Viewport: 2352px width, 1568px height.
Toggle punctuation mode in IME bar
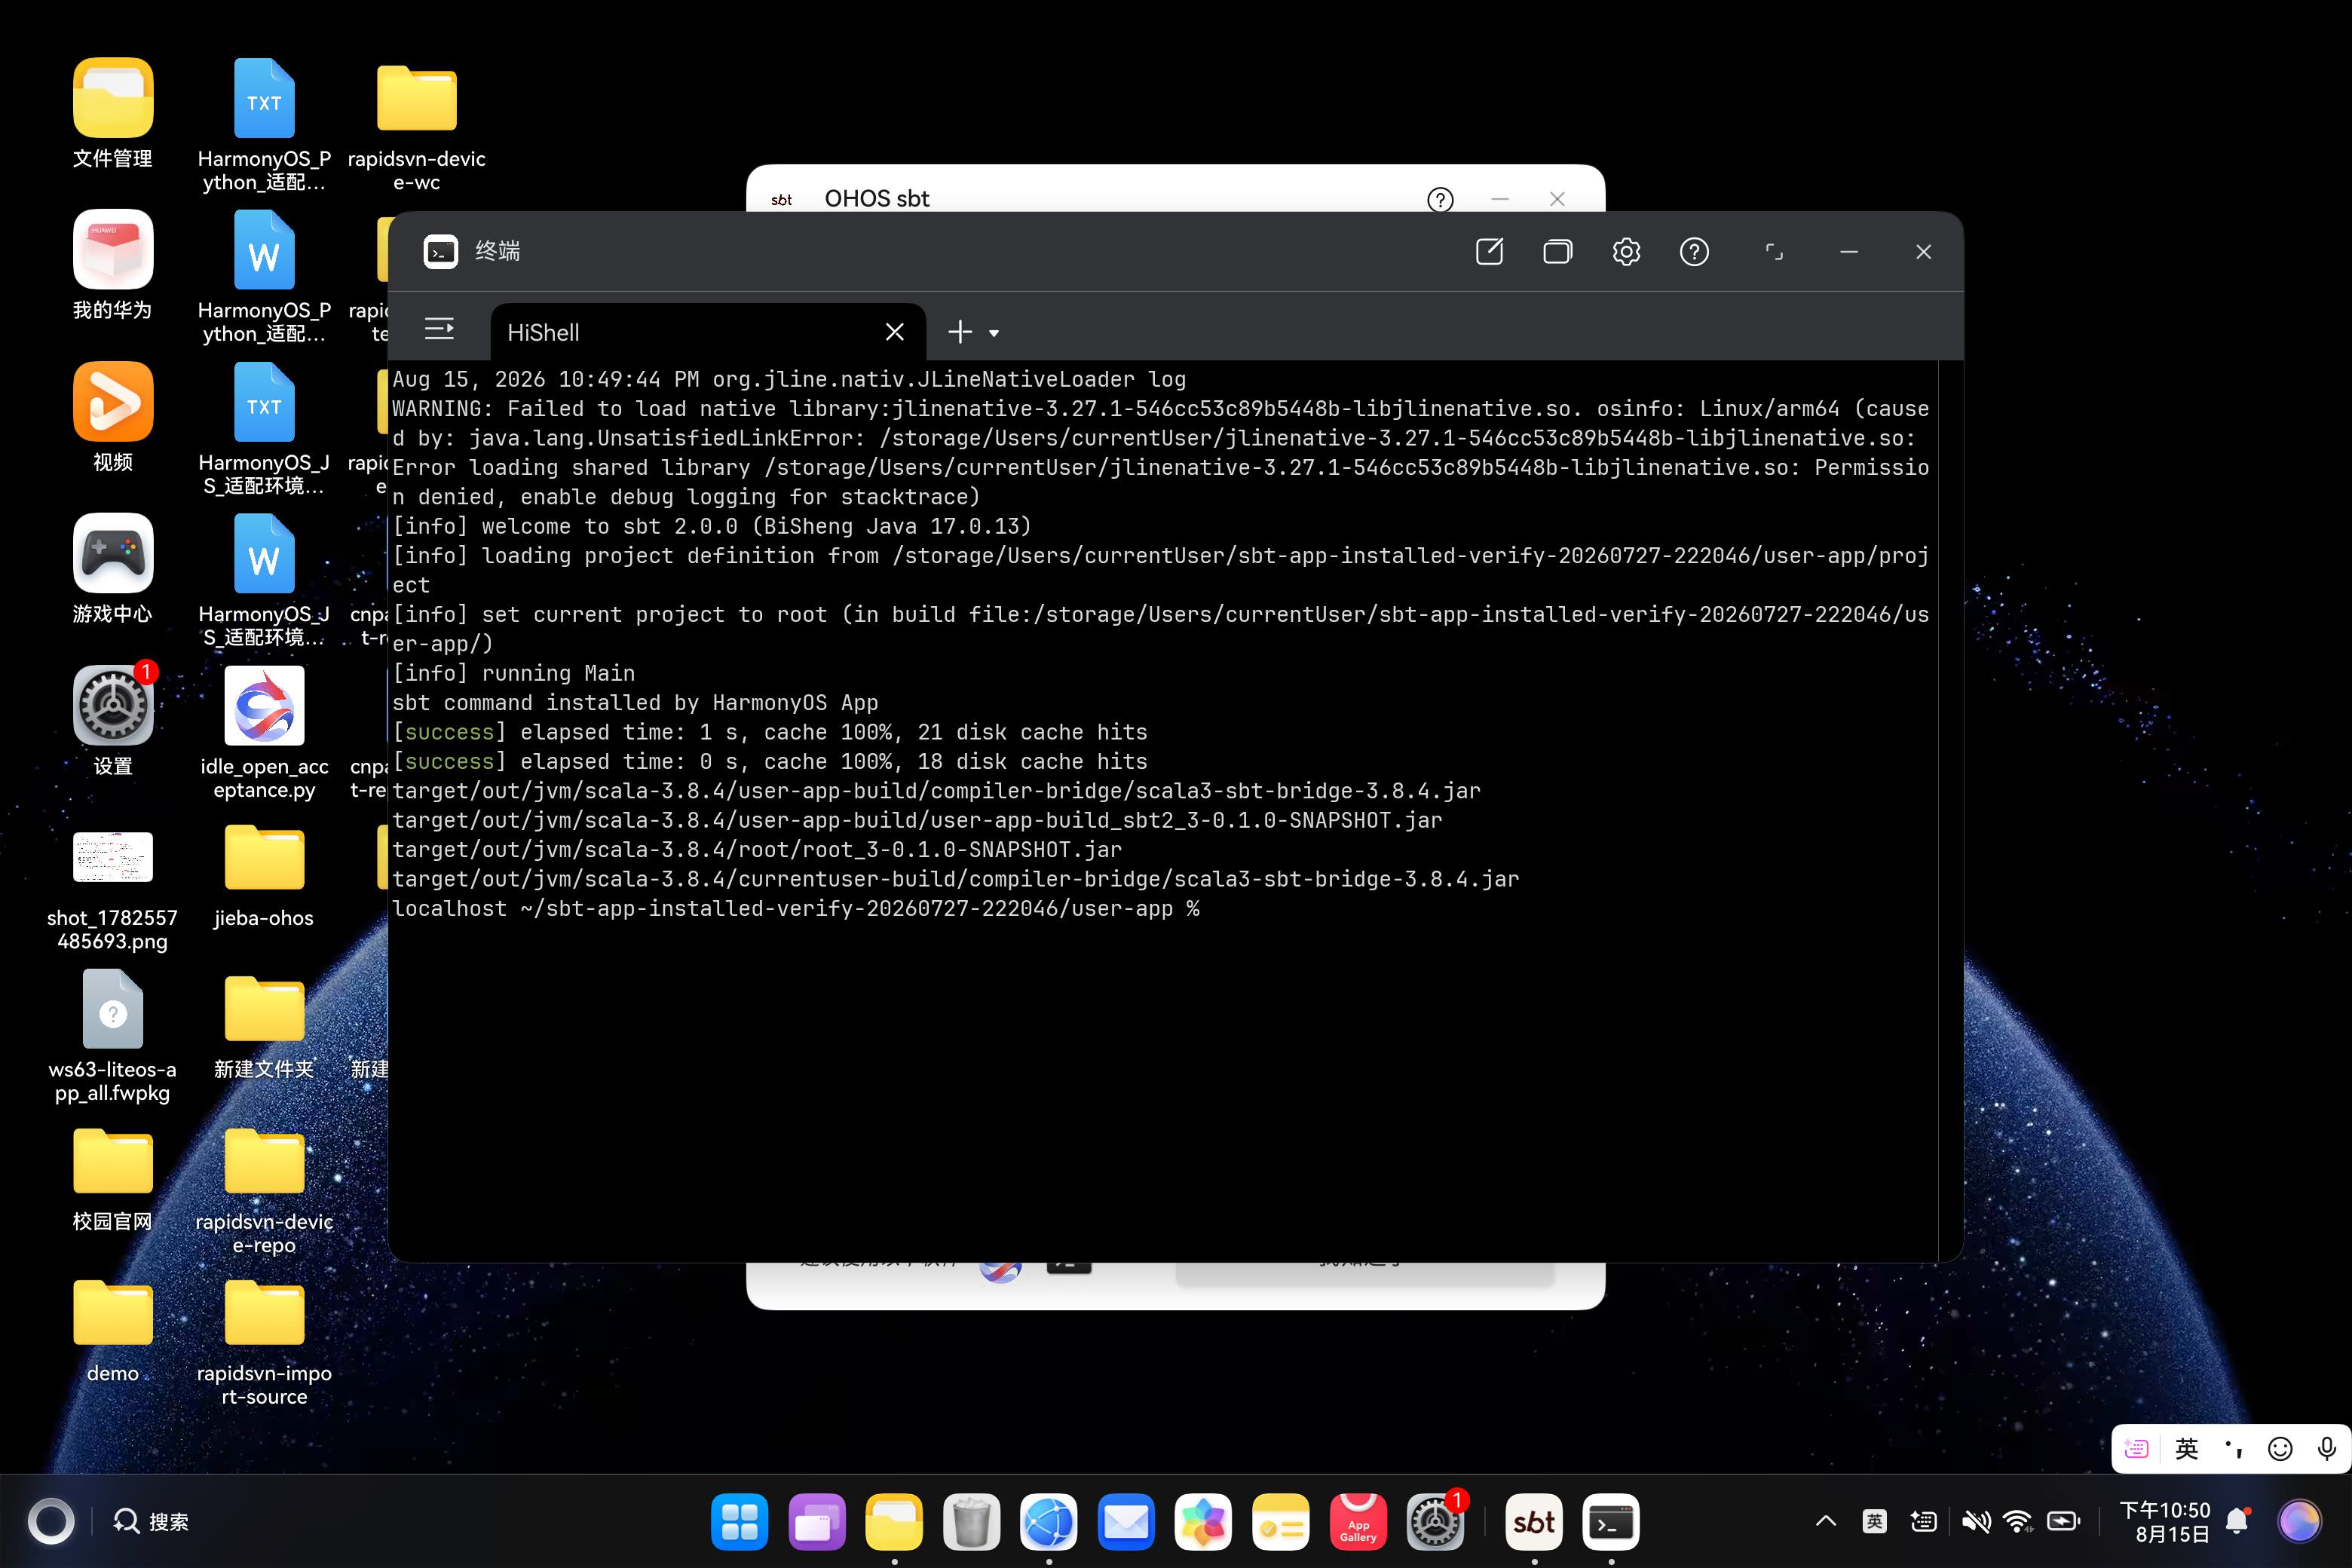2233,1448
